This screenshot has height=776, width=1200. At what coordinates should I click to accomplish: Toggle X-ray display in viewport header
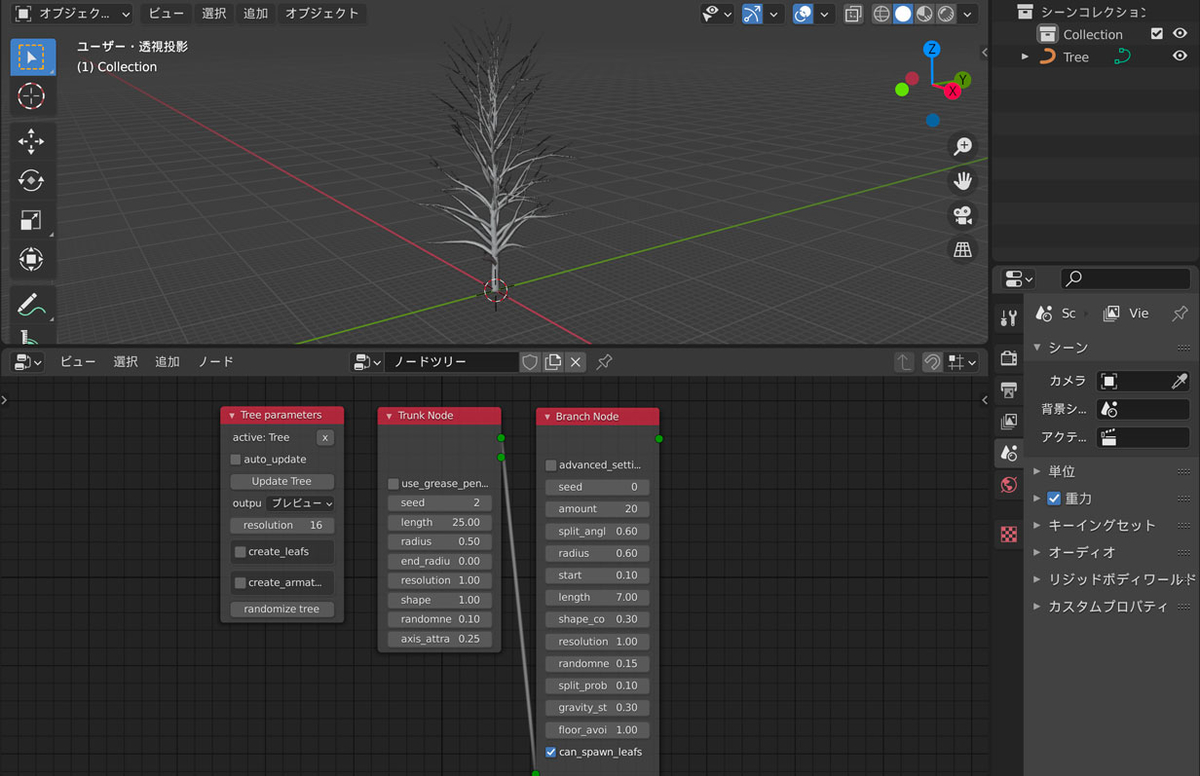853,14
